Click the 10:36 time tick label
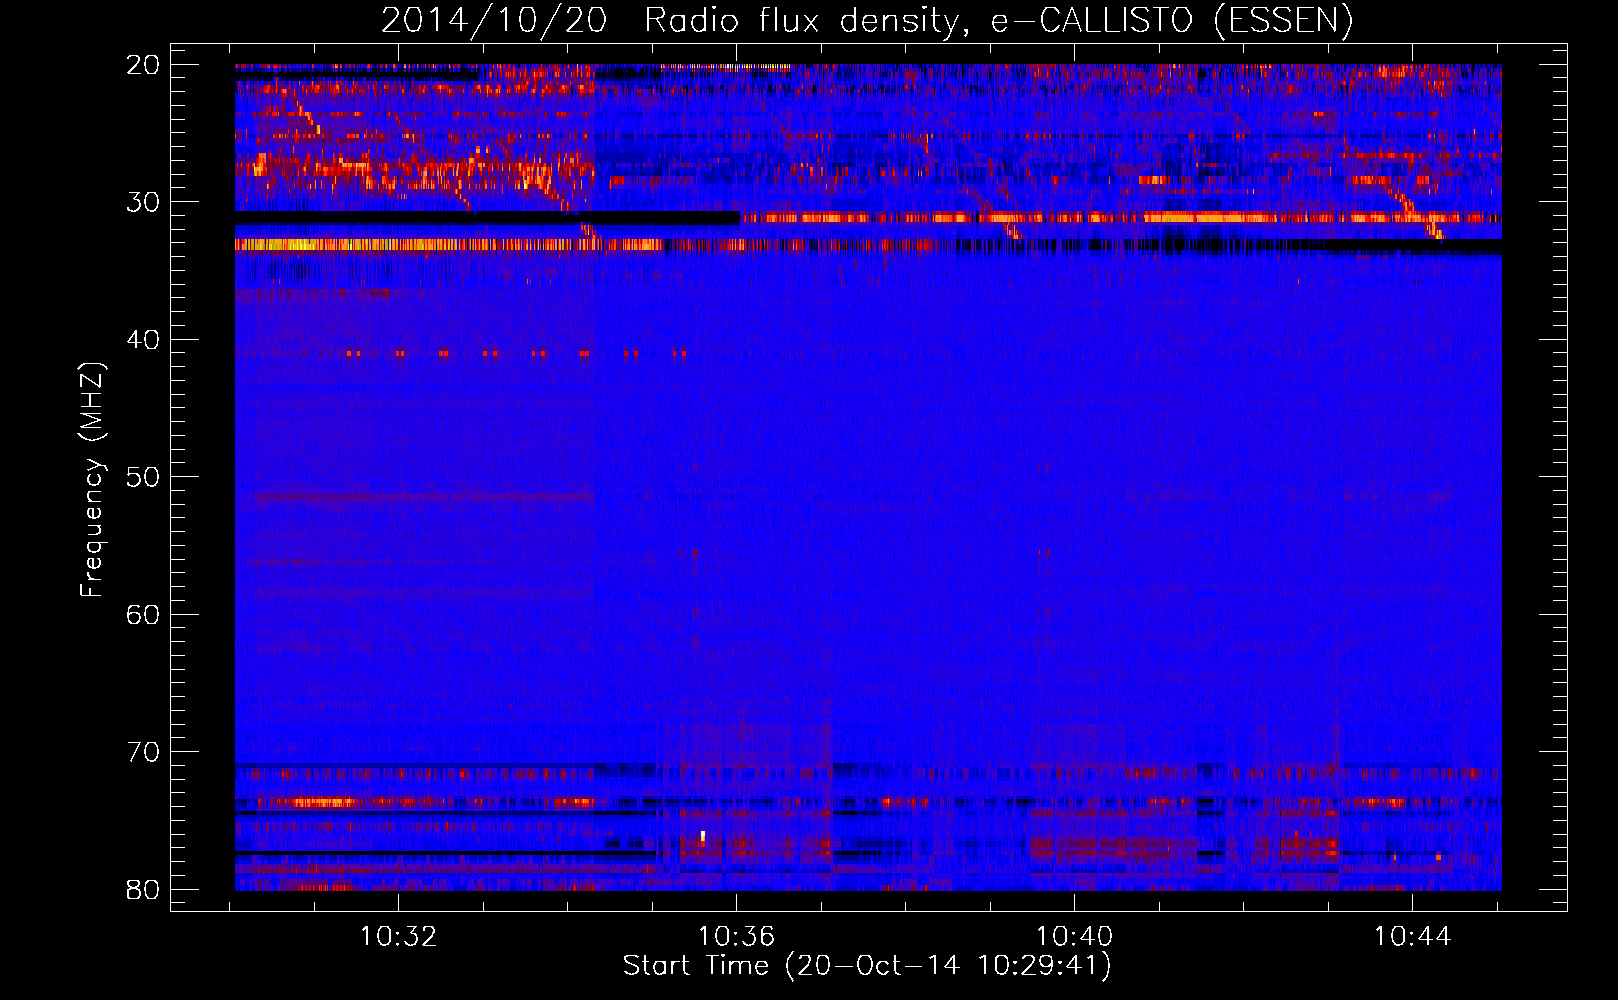 (737, 937)
